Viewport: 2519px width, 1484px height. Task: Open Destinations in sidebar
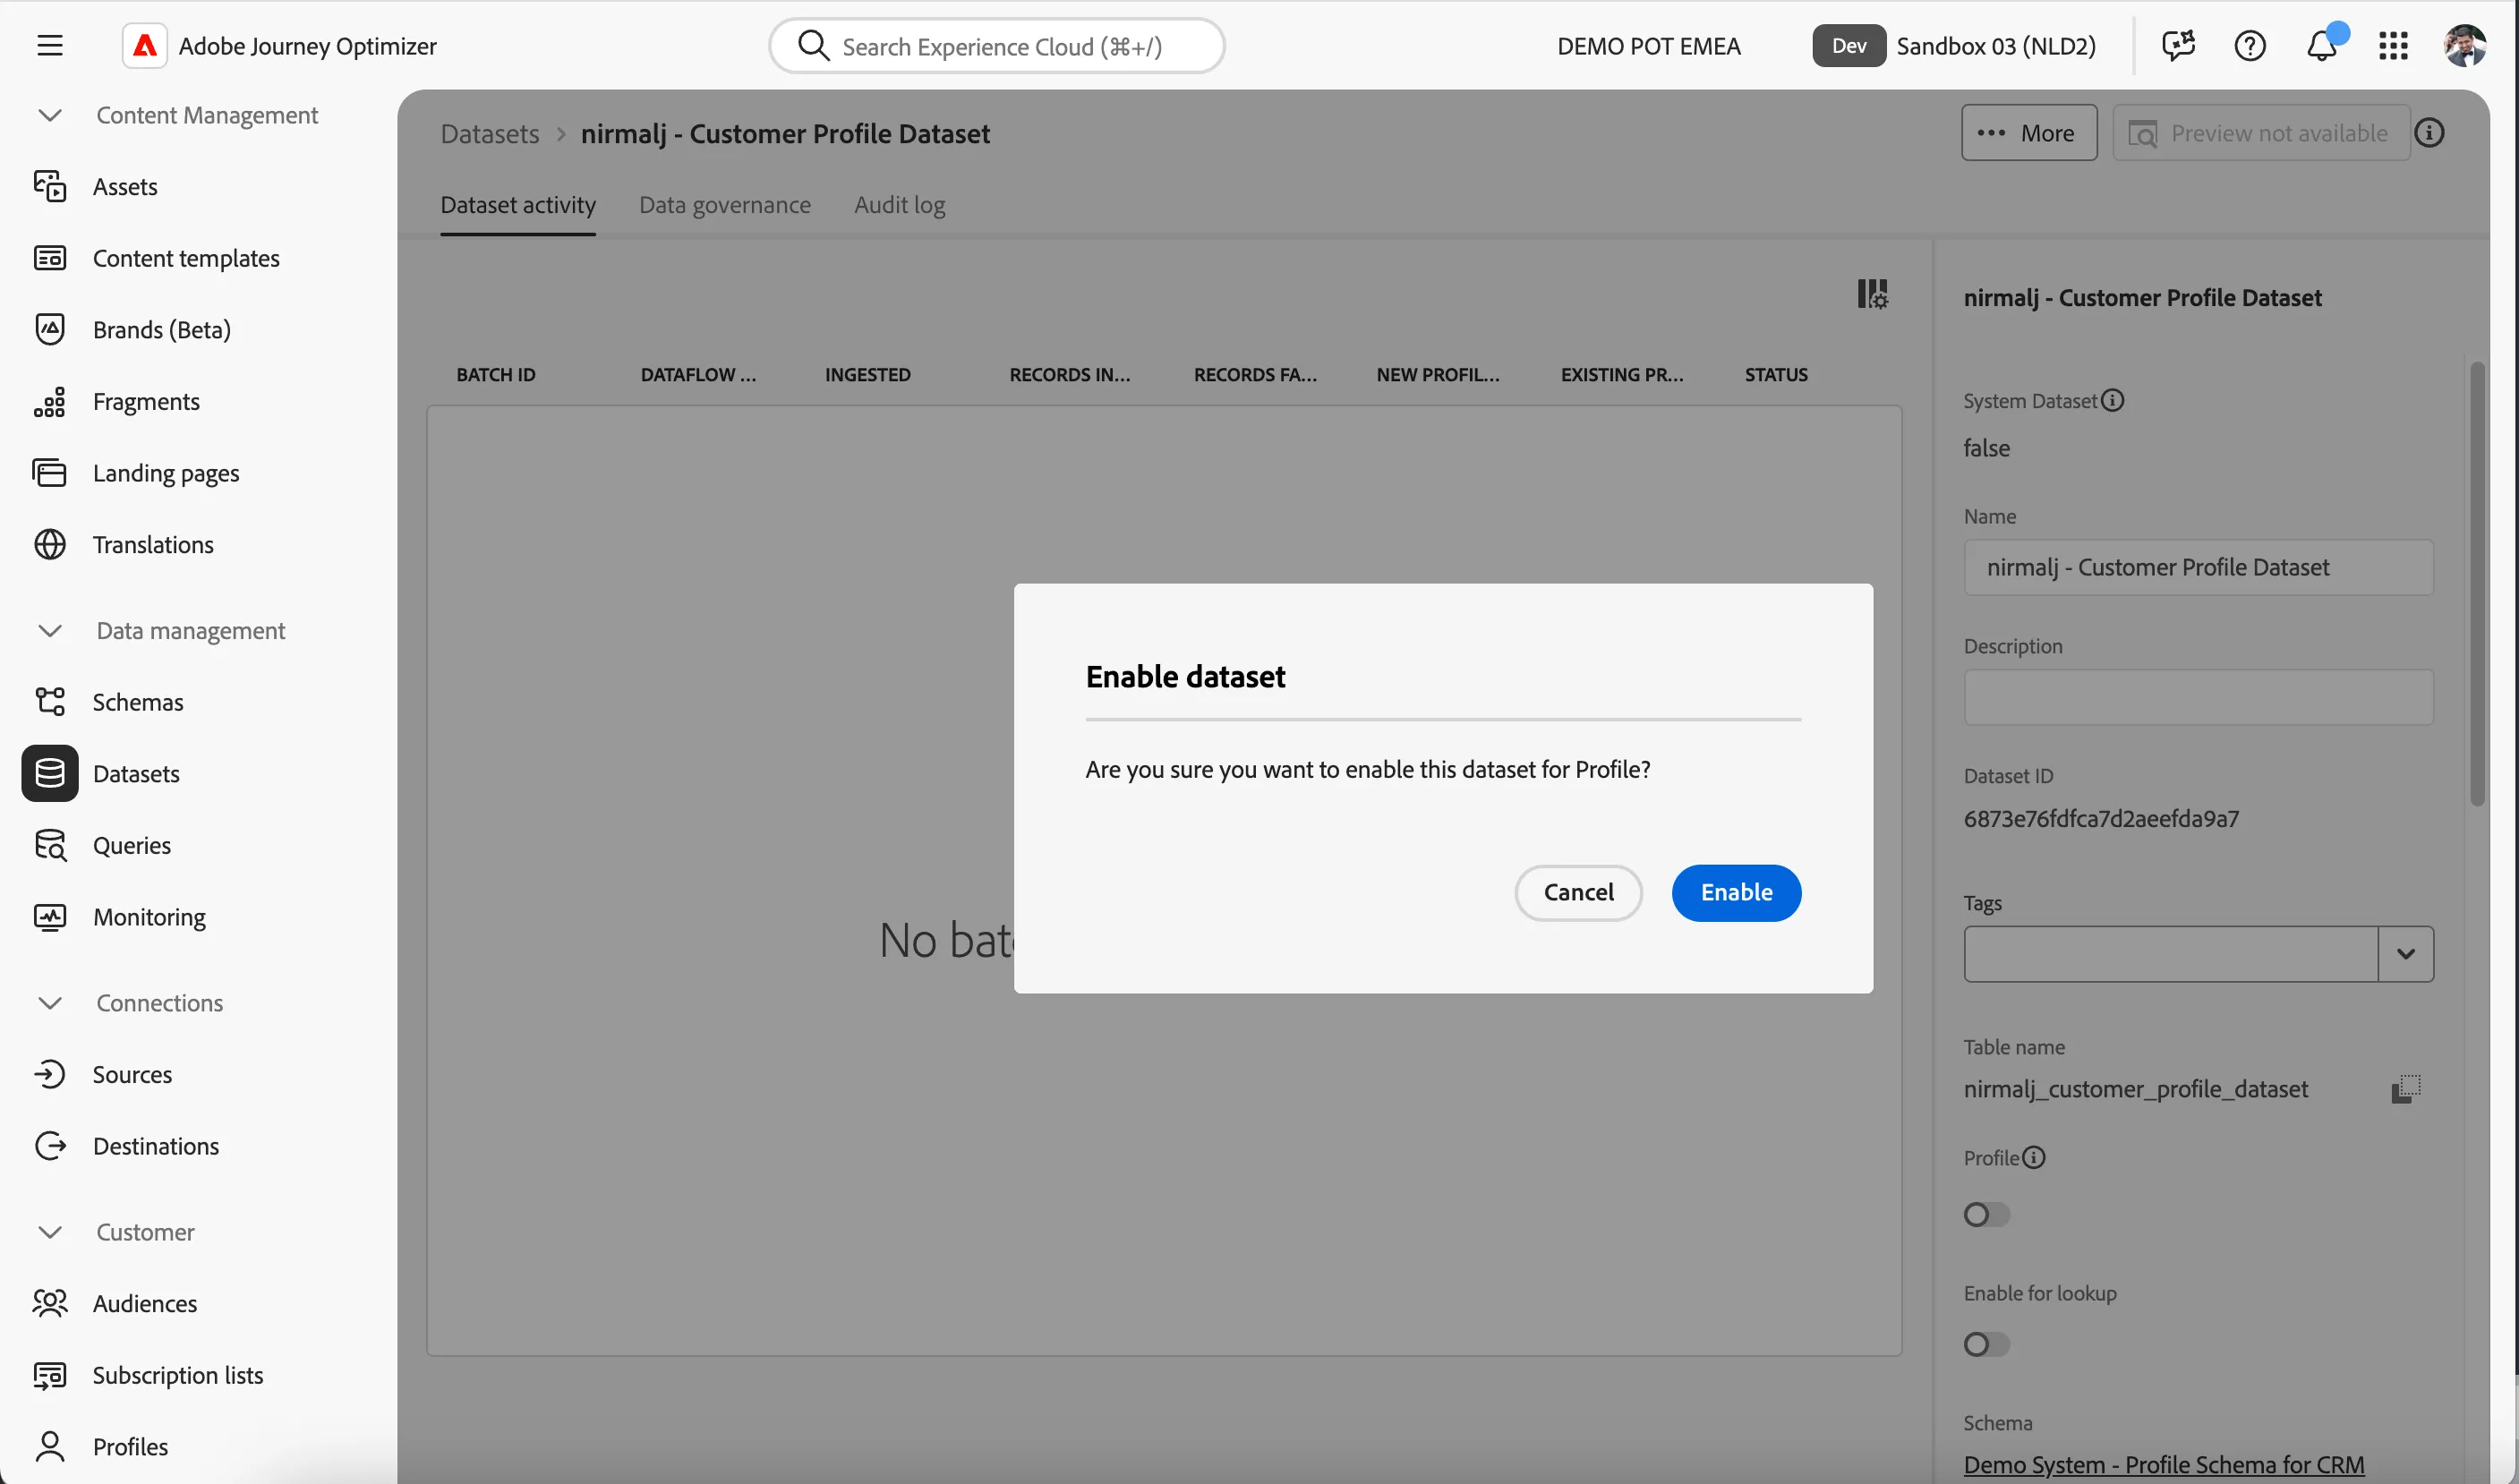coord(156,1146)
